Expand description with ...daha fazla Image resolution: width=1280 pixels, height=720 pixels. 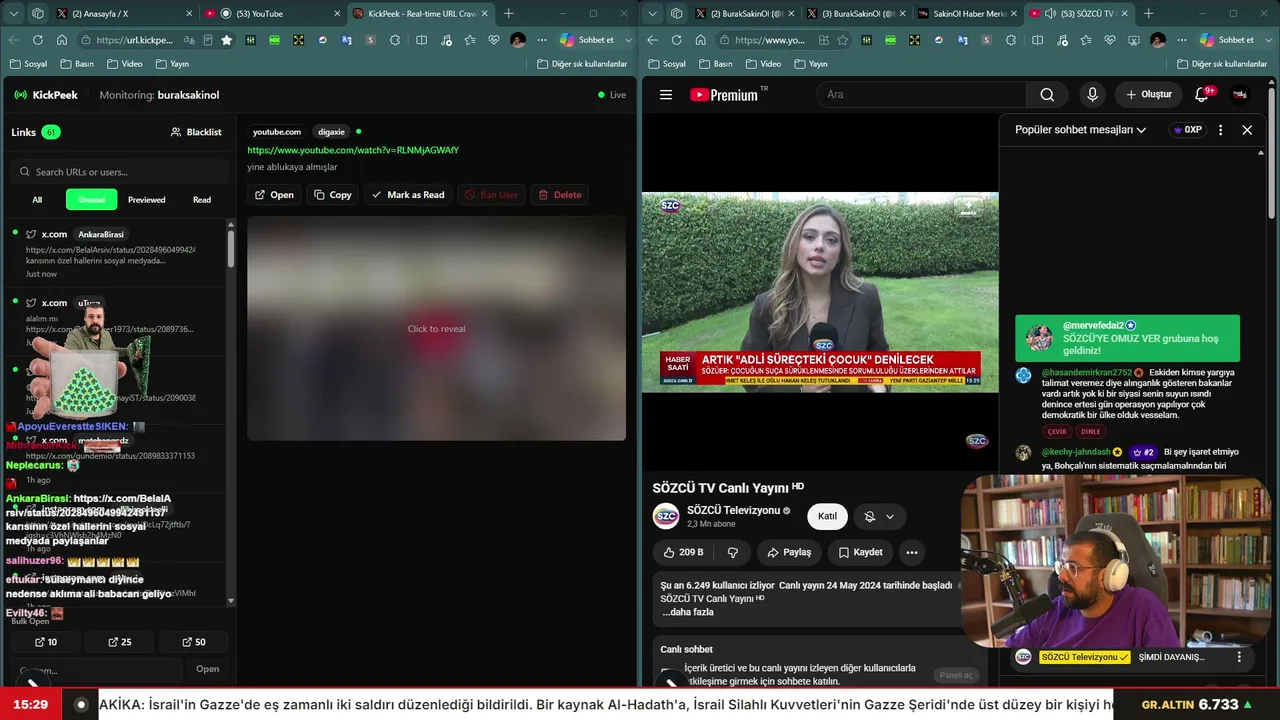pos(688,612)
